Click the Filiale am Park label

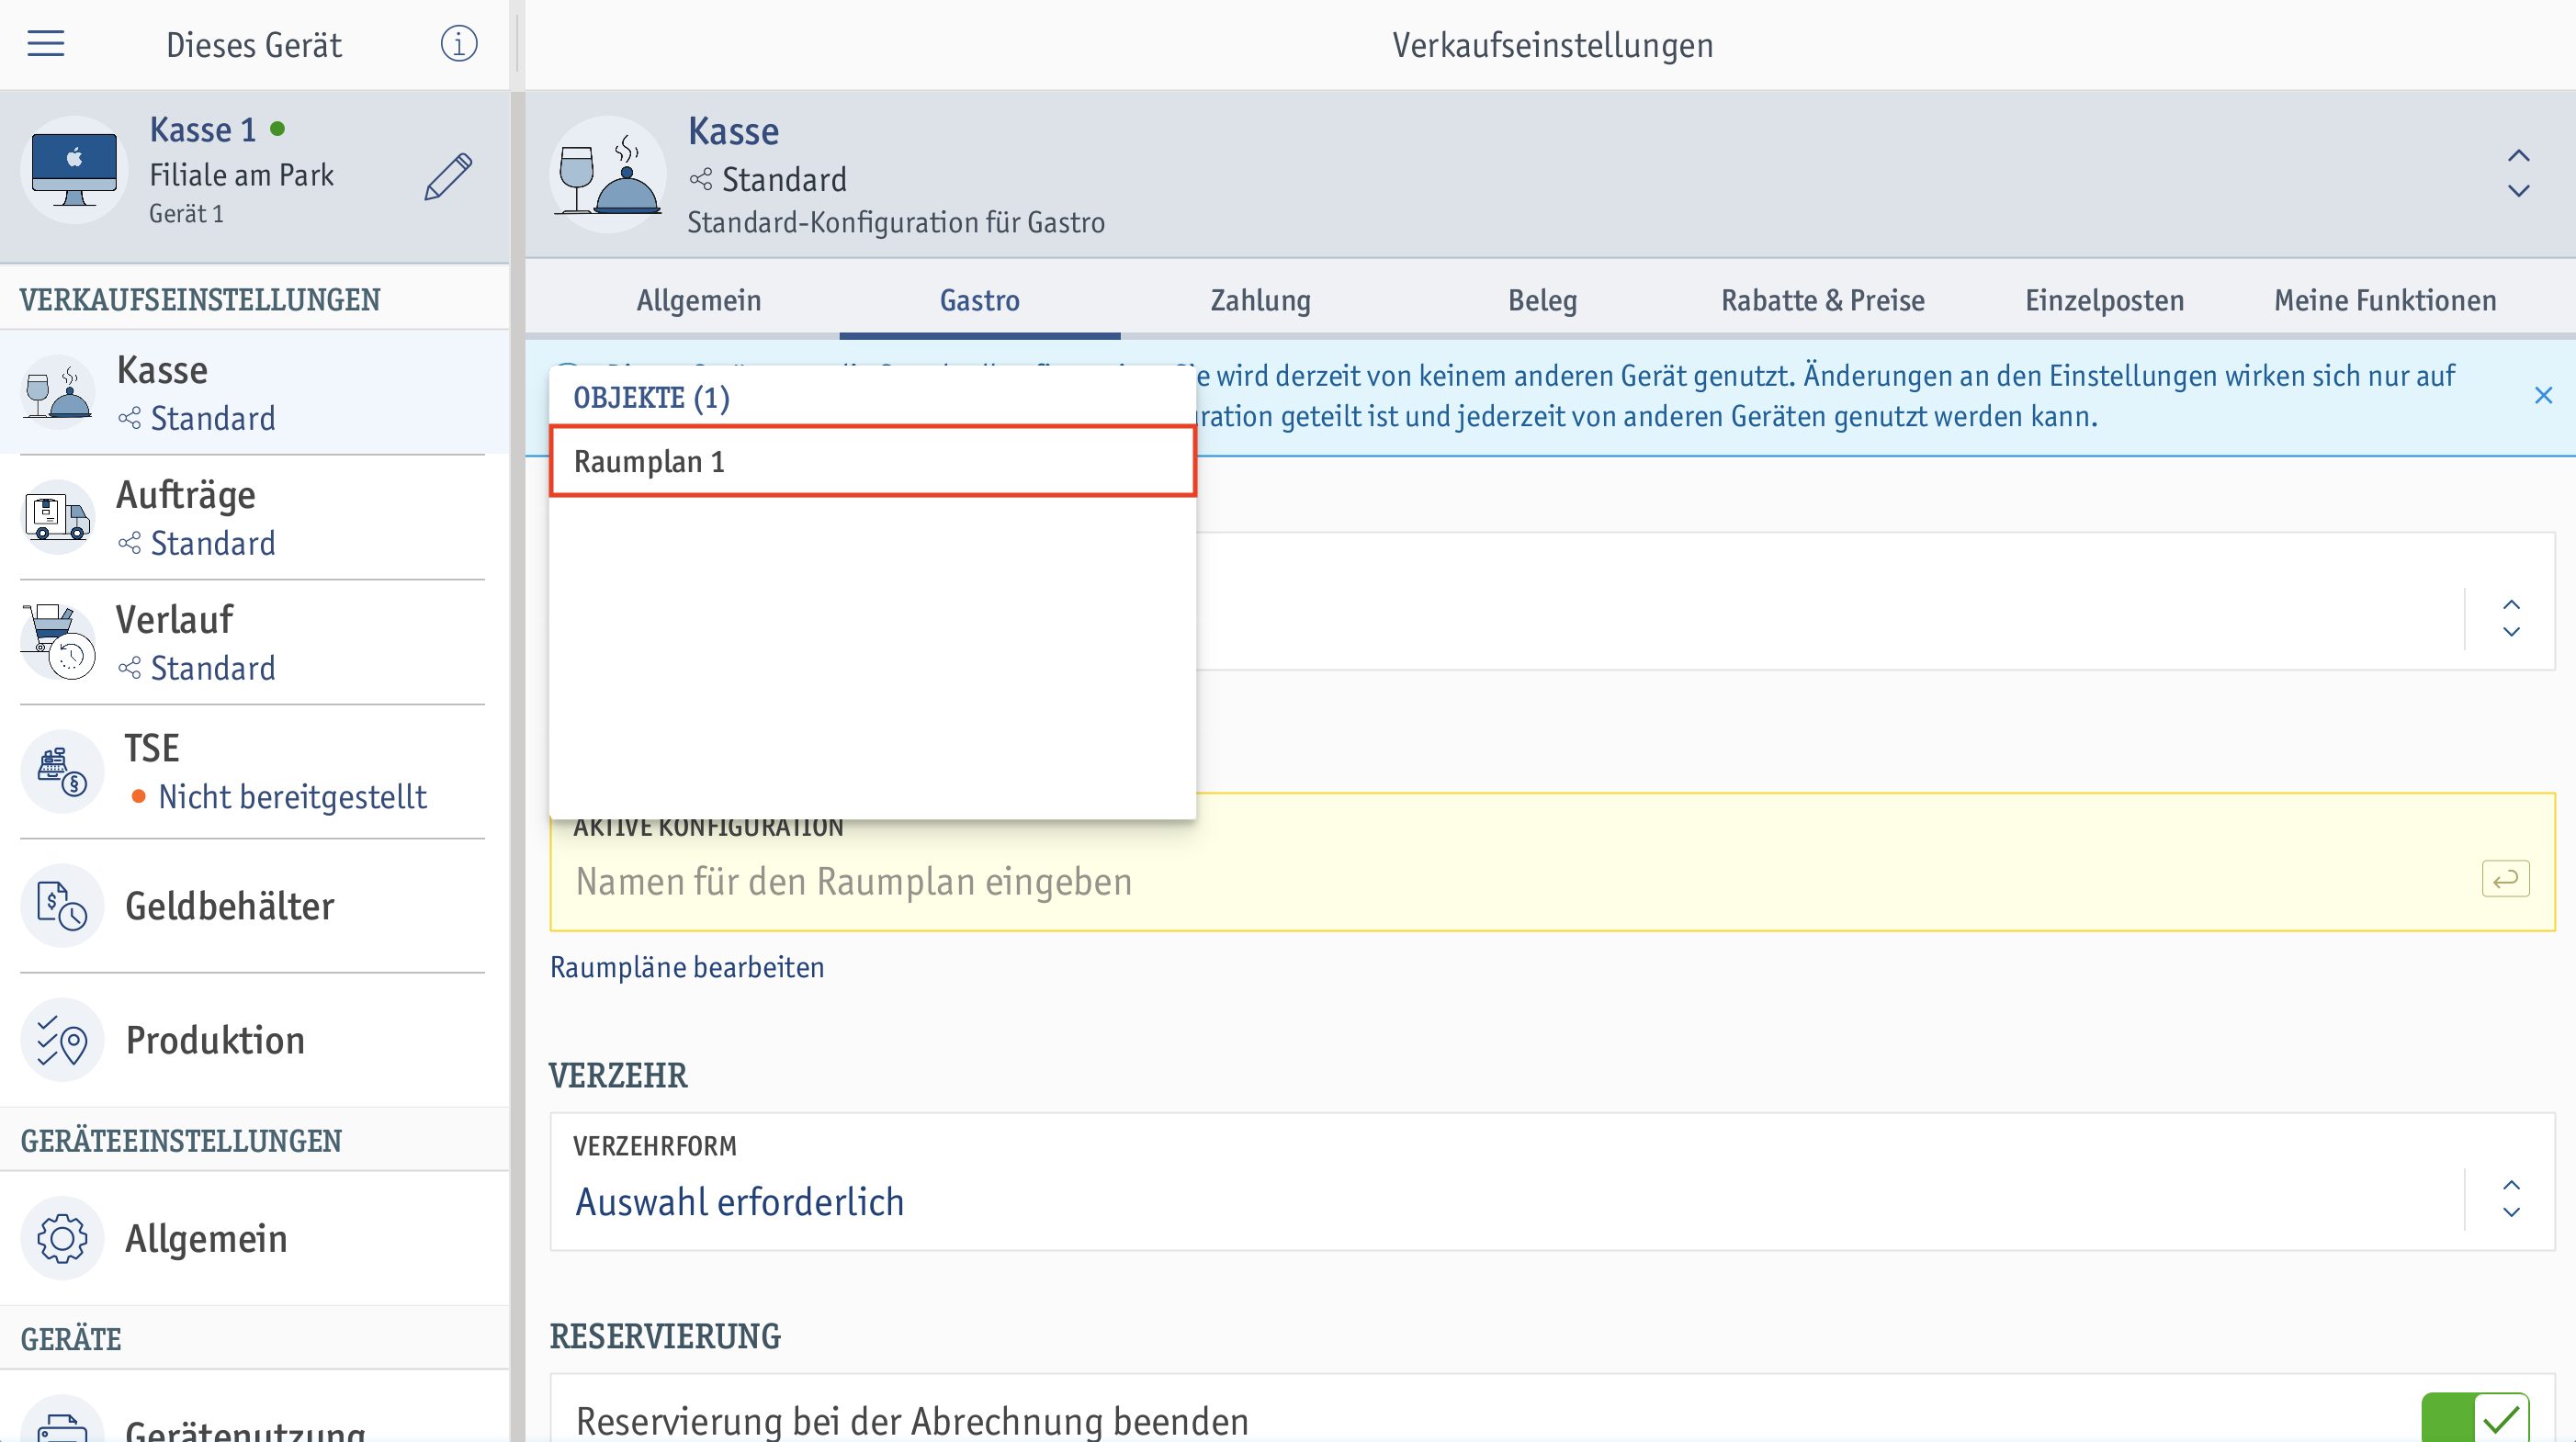tap(241, 175)
